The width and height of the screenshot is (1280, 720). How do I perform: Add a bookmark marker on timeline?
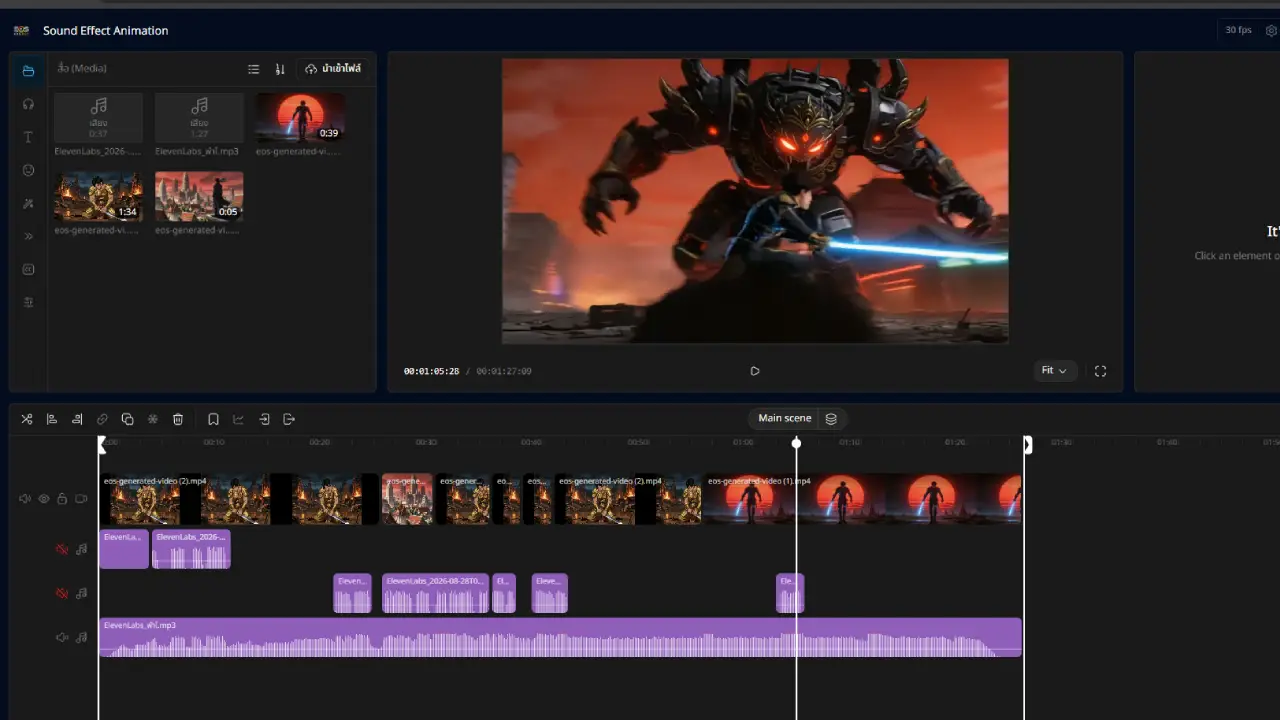point(213,419)
